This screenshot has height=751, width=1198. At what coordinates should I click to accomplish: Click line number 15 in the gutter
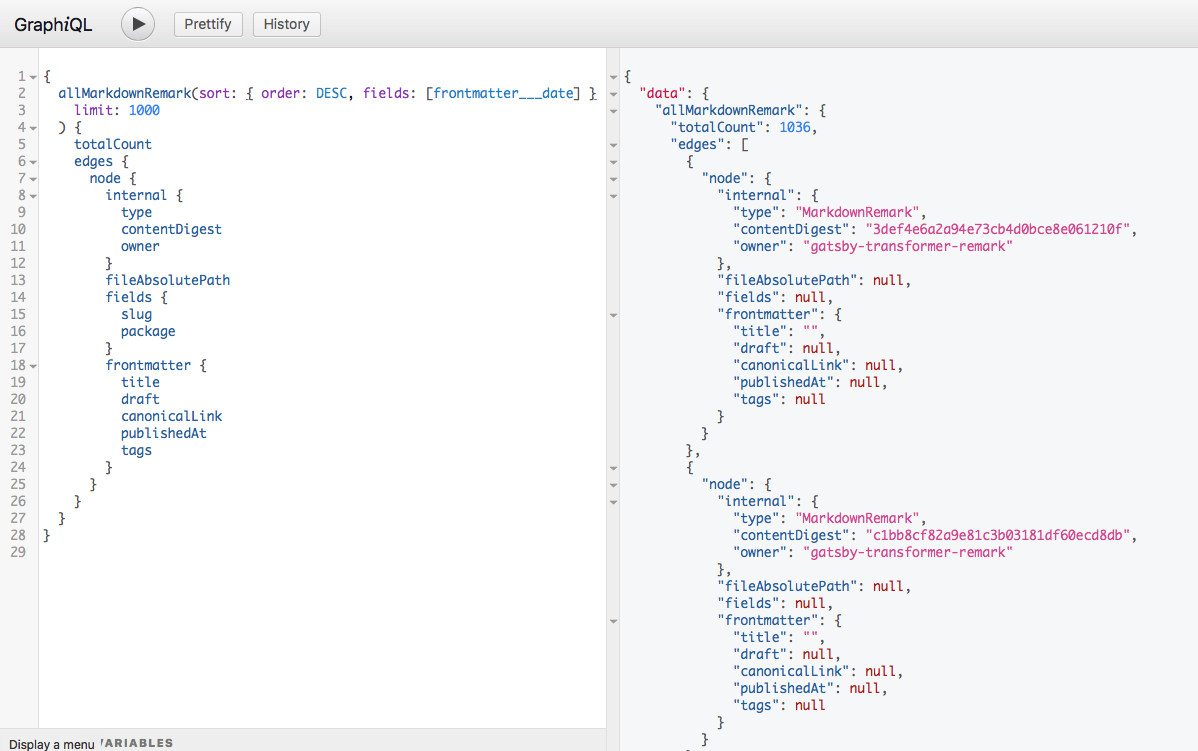[x=18, y=313]
